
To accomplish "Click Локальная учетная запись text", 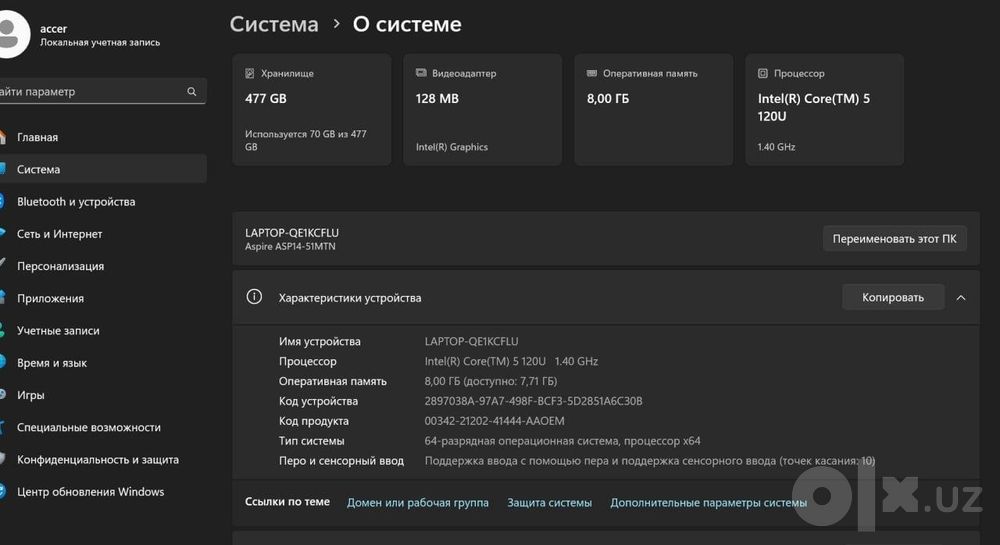I will click(x=100, y=43).
